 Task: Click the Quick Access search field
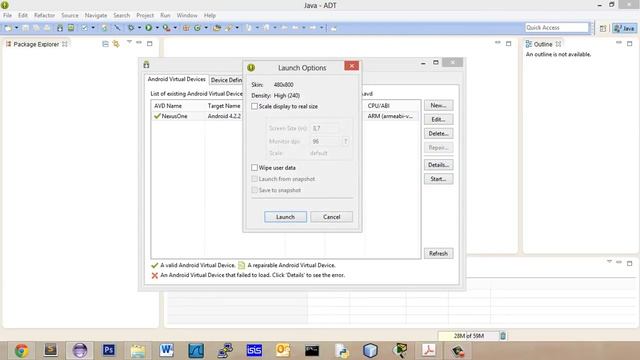coord(557,27)
